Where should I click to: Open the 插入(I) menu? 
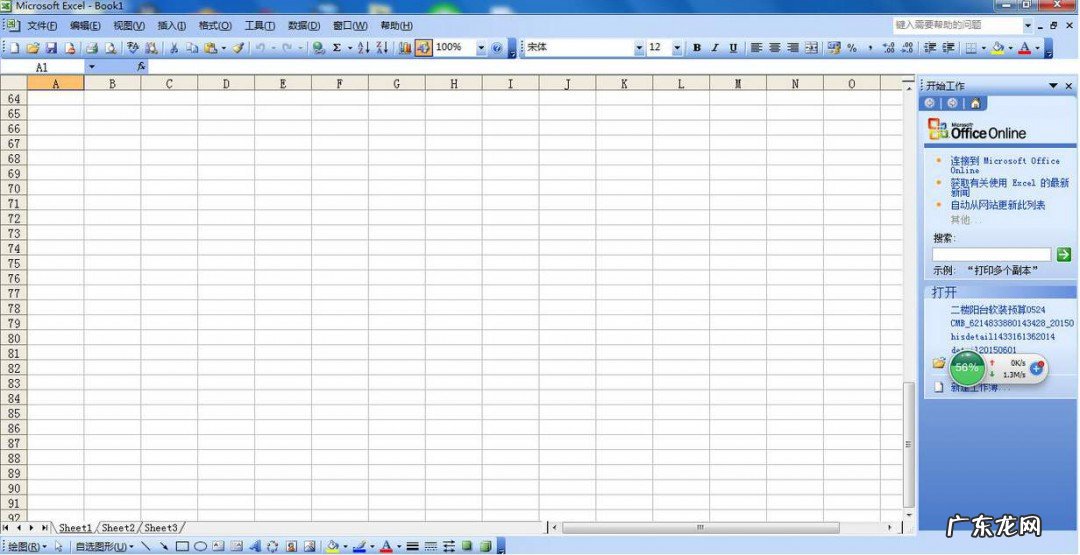click(x=172, y=25)
